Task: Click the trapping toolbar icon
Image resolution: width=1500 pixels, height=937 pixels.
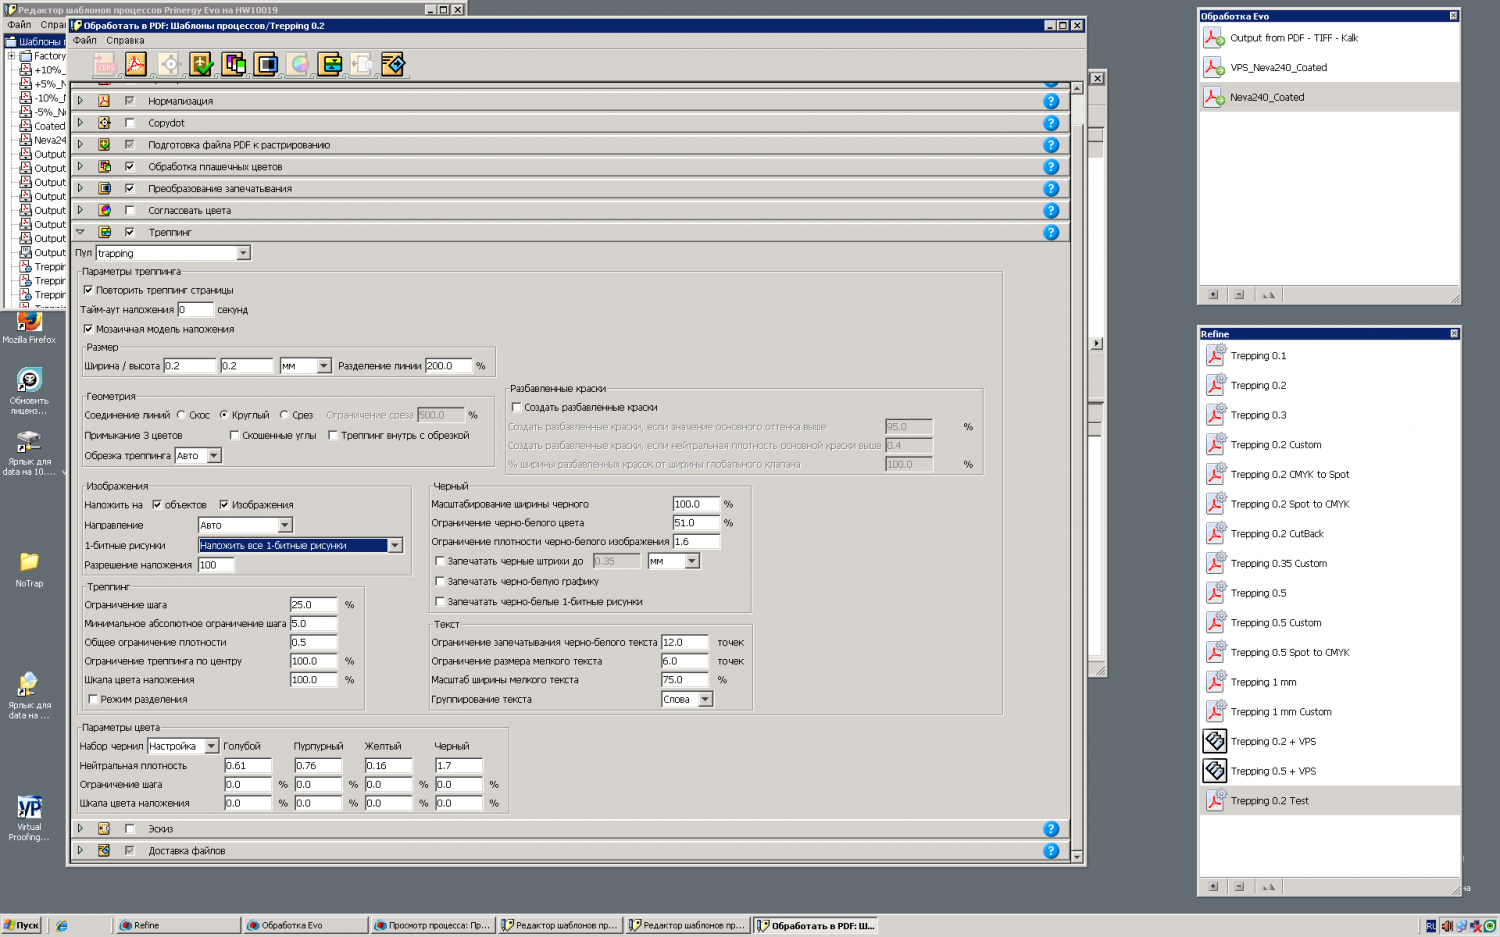Action: 330,65
